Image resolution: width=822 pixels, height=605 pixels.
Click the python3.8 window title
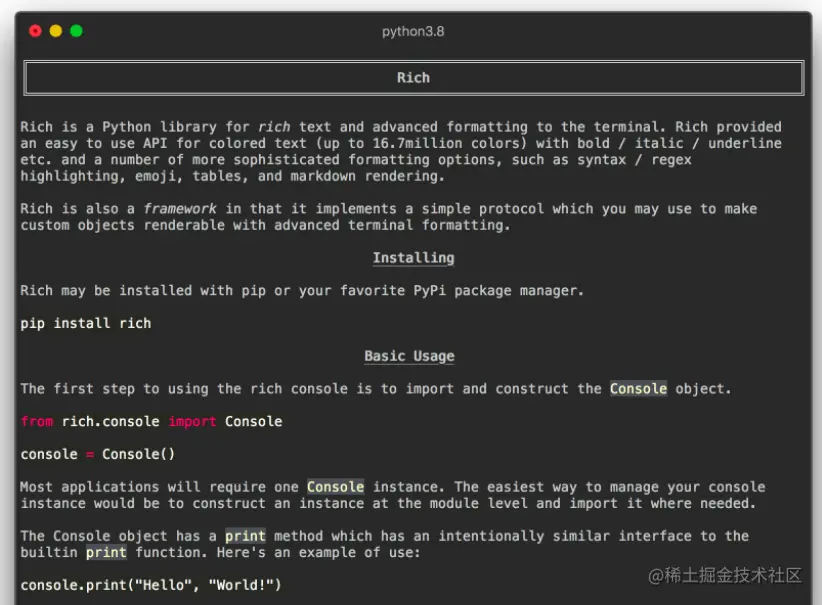tap(413, 31)
